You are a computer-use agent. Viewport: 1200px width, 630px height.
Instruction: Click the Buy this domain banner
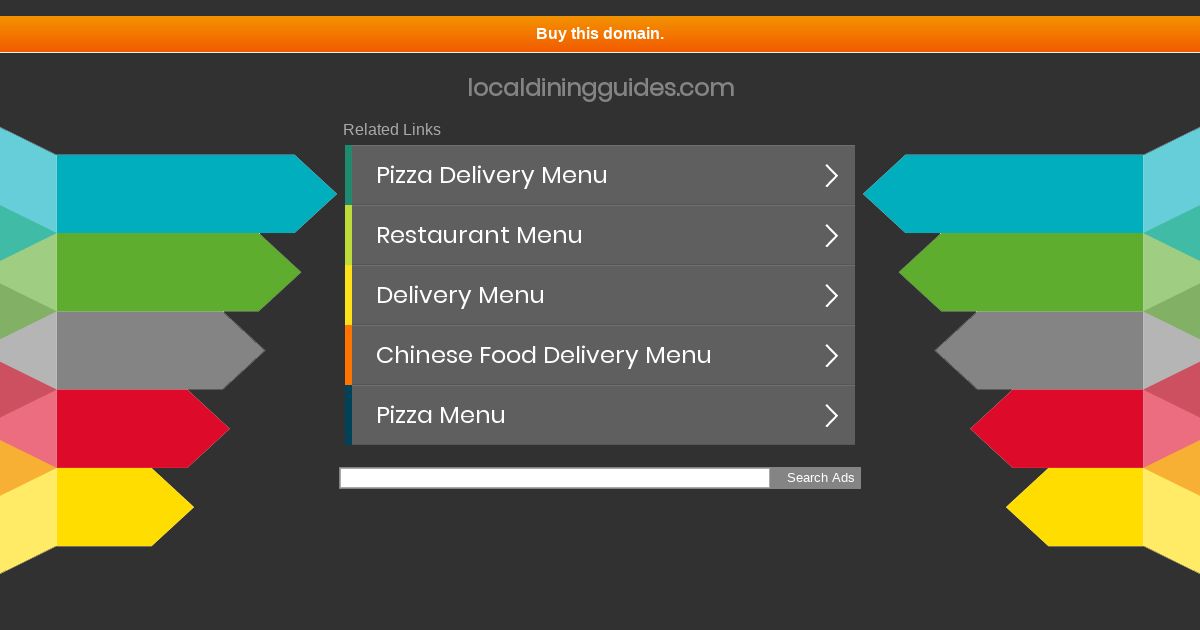point(600,34)
